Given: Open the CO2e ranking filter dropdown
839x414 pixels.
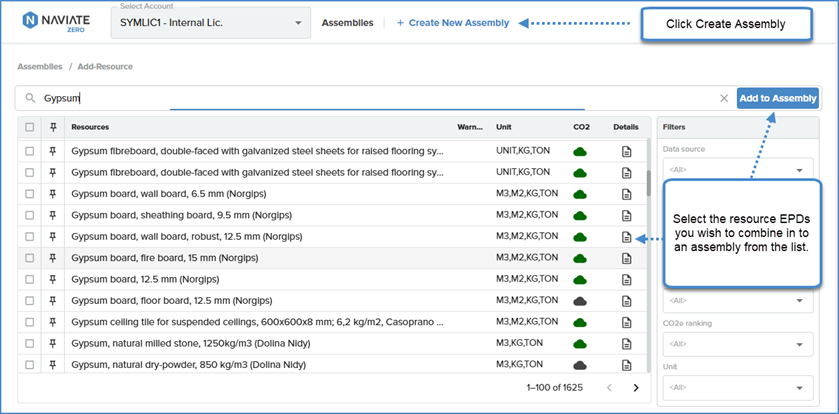Looking at the screenshot, I should pyautogui.click(x=738, y=344).
